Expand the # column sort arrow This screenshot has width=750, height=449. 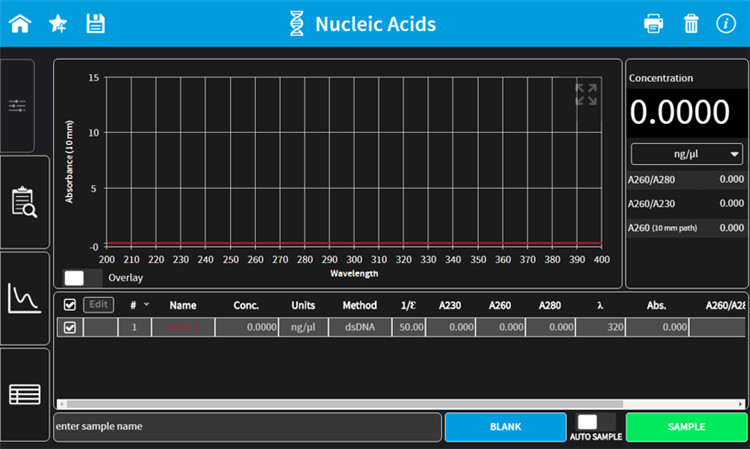(147, 305)
